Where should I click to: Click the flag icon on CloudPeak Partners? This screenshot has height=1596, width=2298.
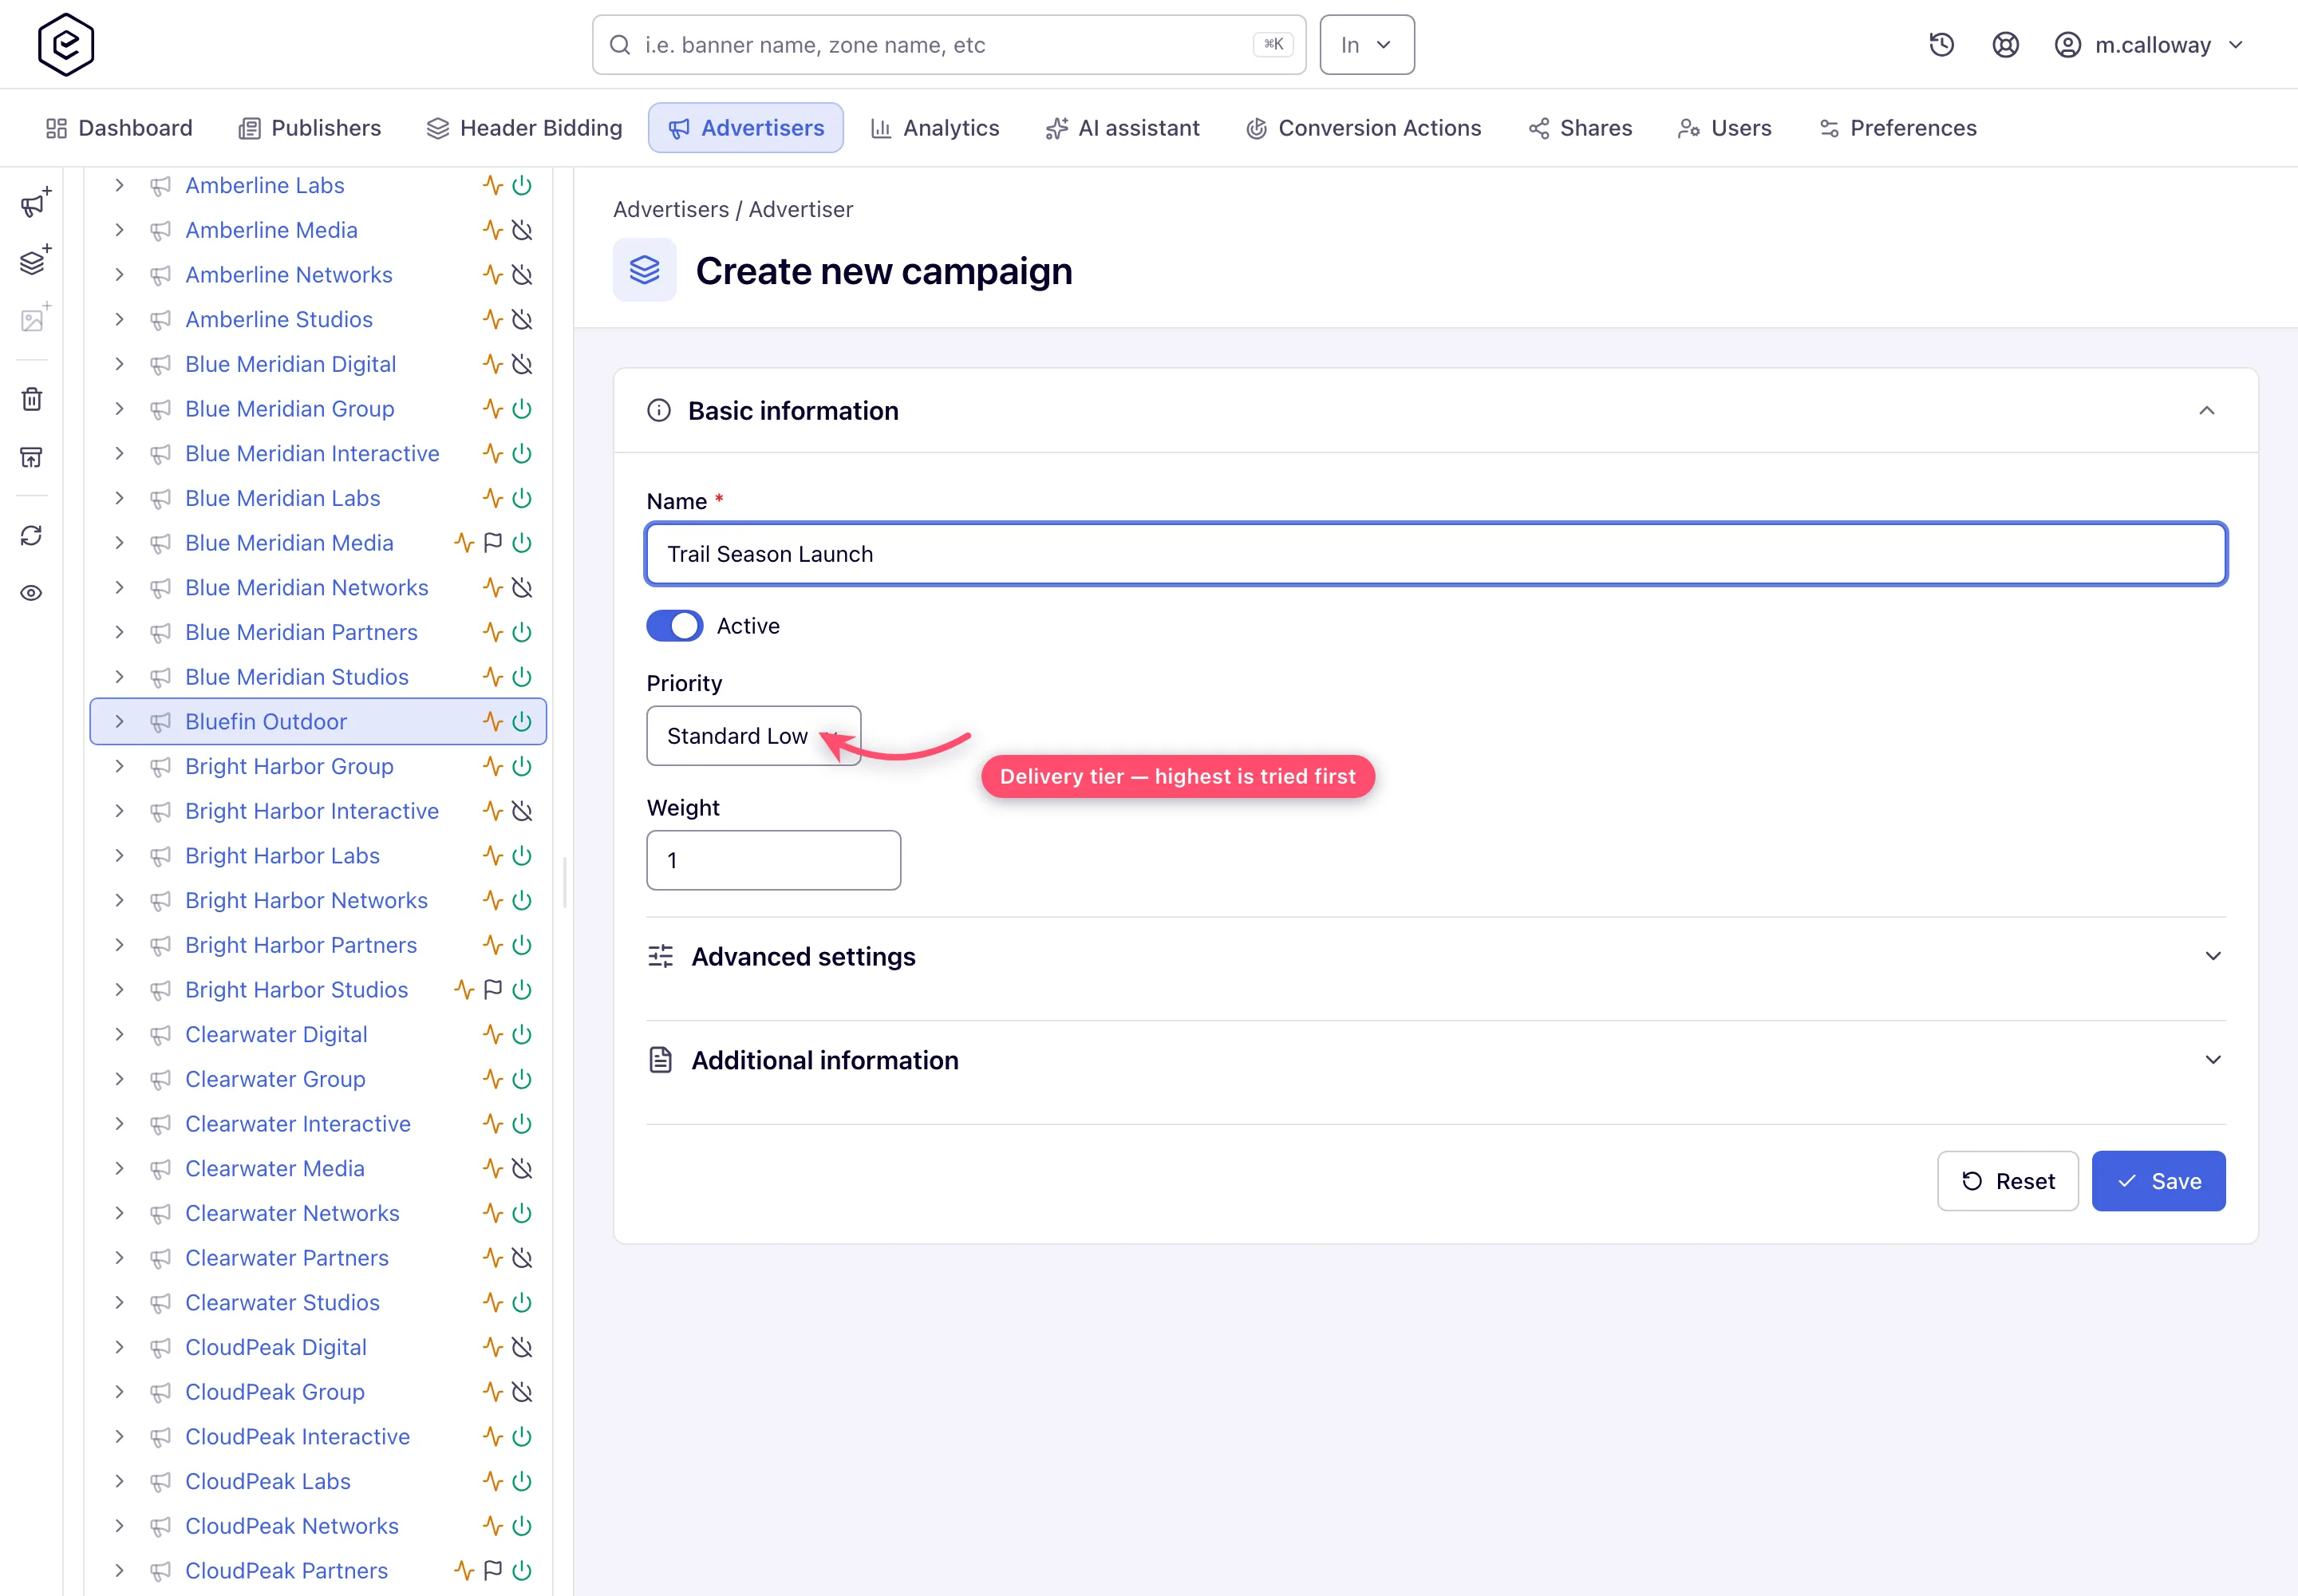pyautogui.click(x=493, y=1570)
